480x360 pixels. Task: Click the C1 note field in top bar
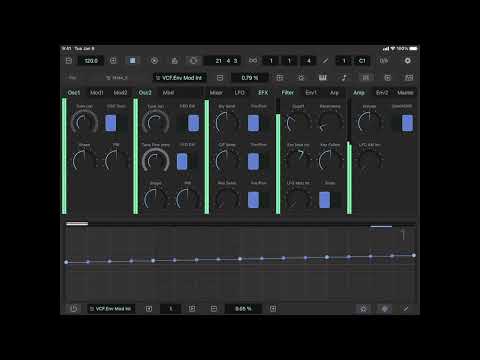pyautogui.click(x=362, y=61)
